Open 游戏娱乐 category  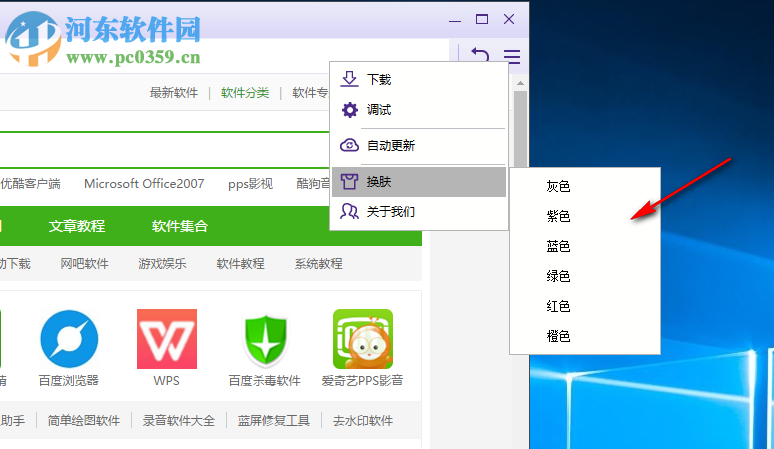click(162, 263)
